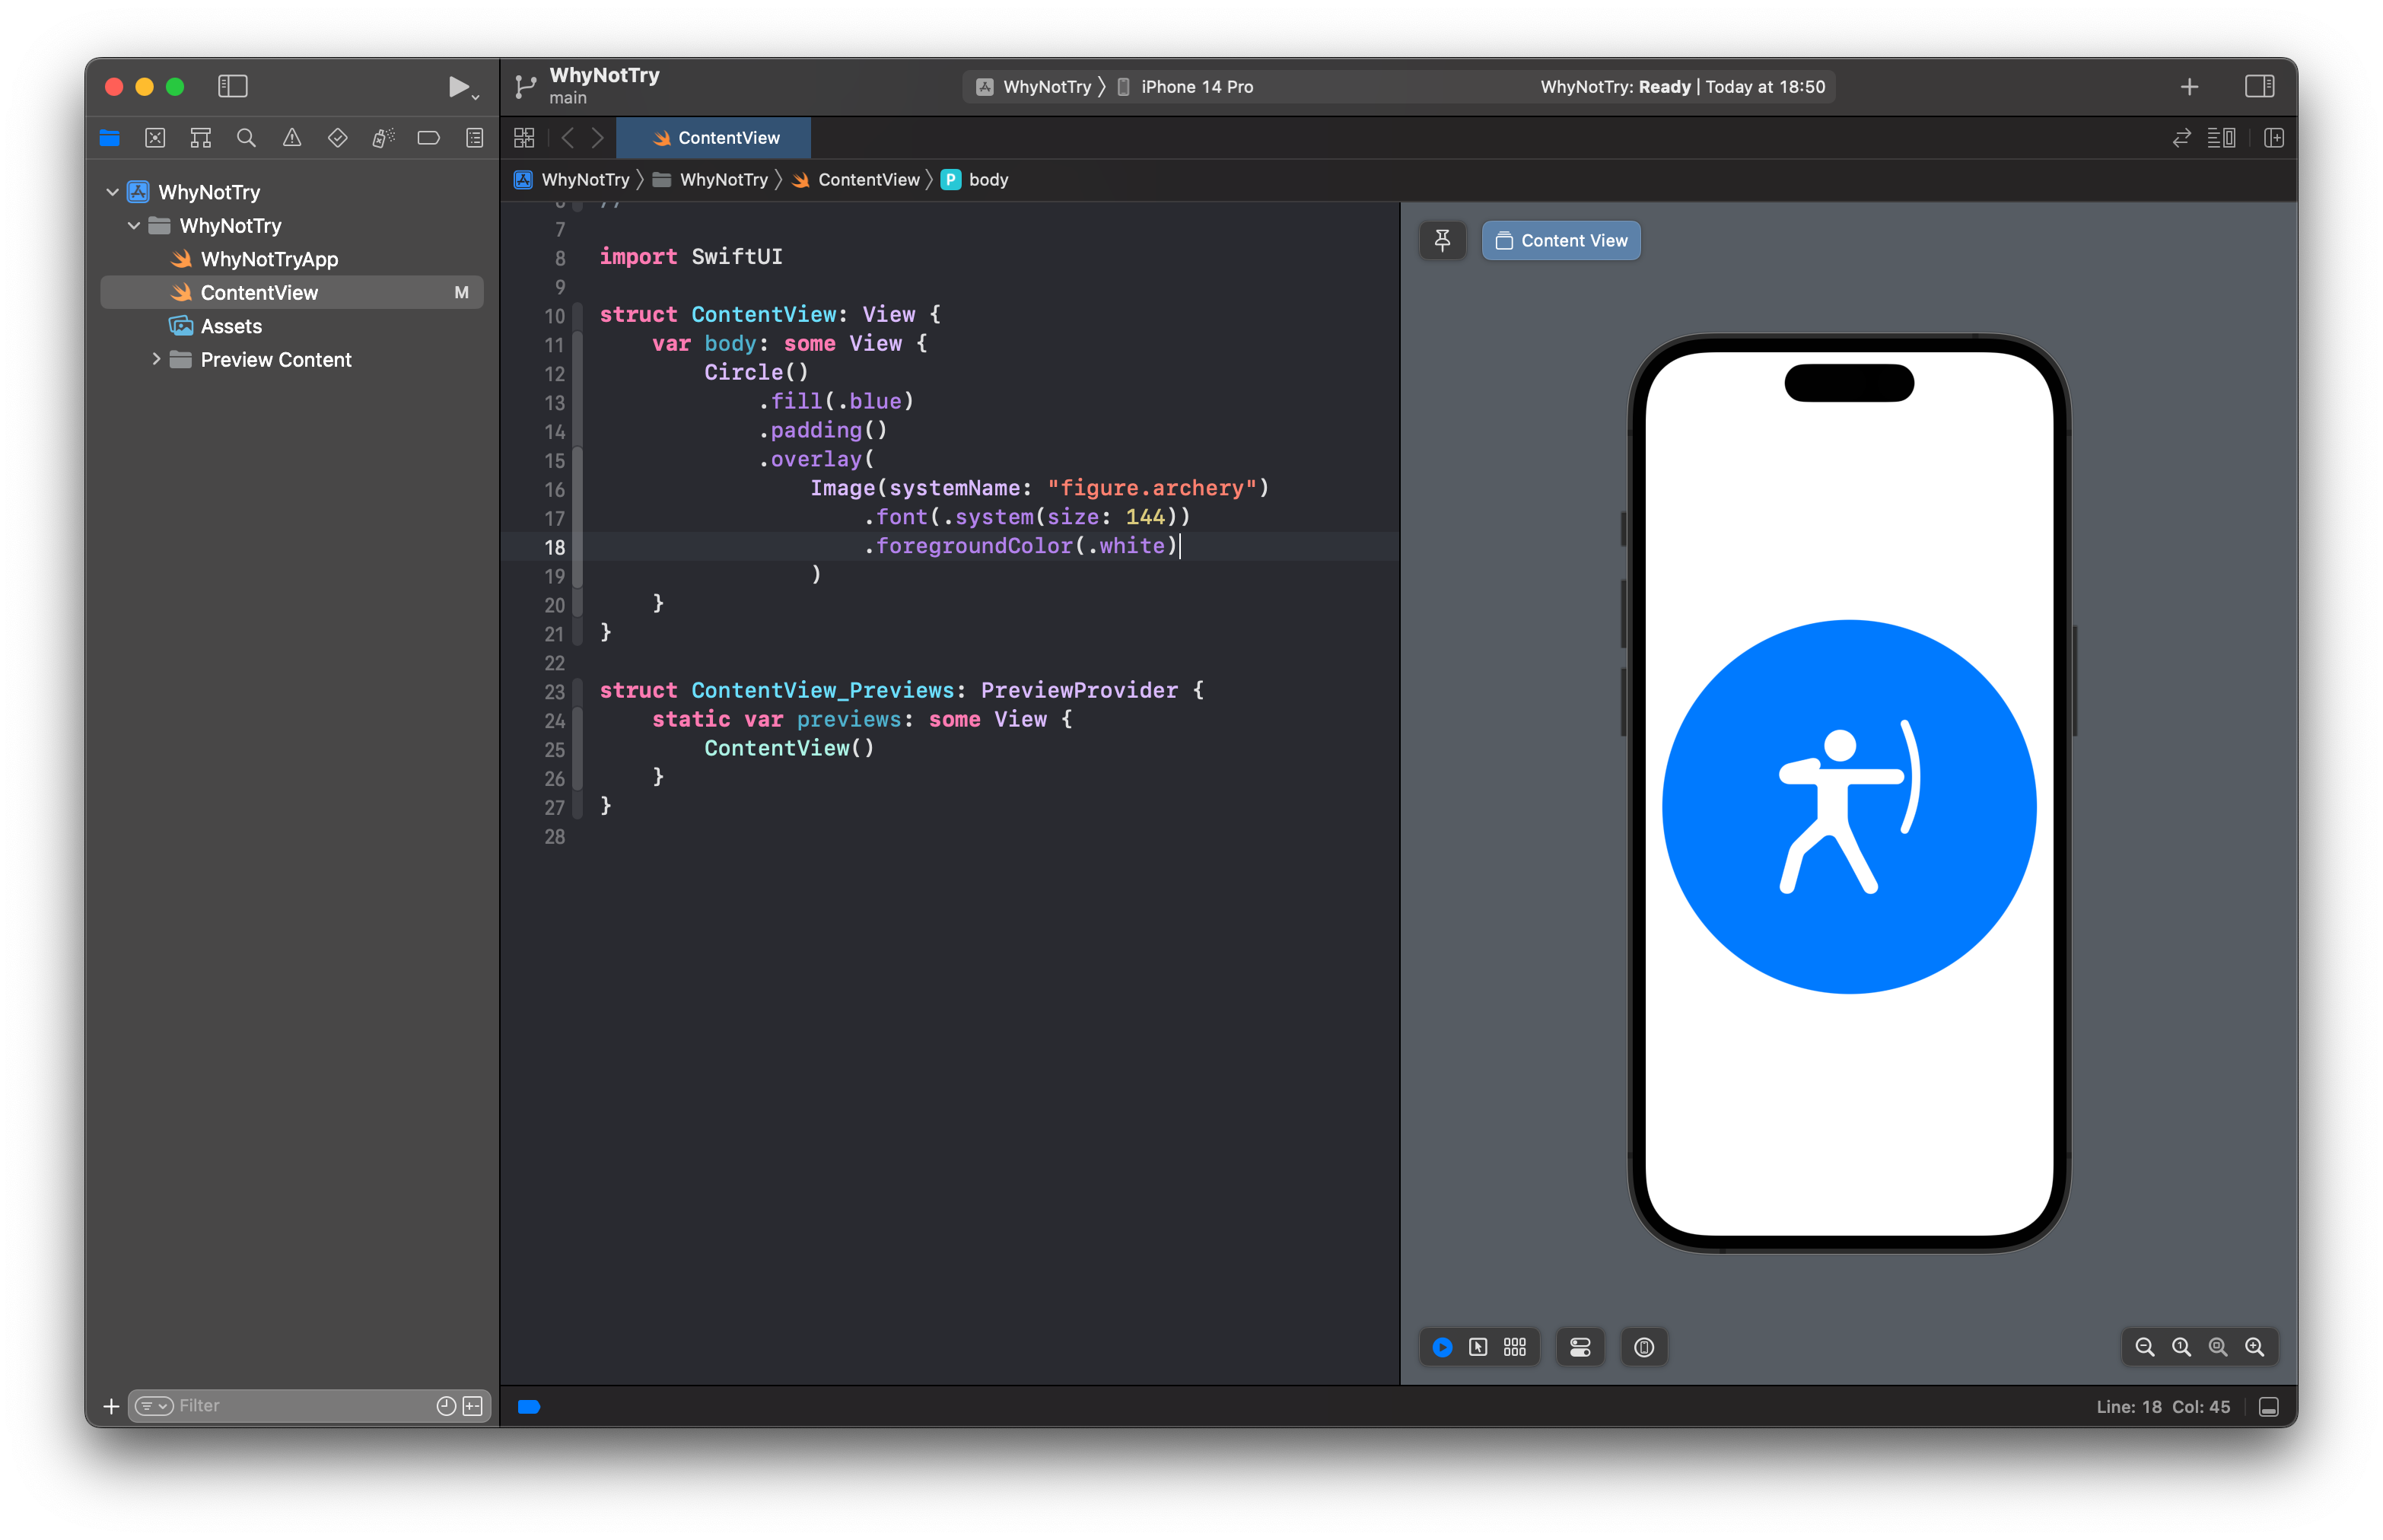Viewport: 2383px width, 1540px height.
Task: Click the Assets folder in navigator
Action: pyautogui.click(x=233, y=326)
